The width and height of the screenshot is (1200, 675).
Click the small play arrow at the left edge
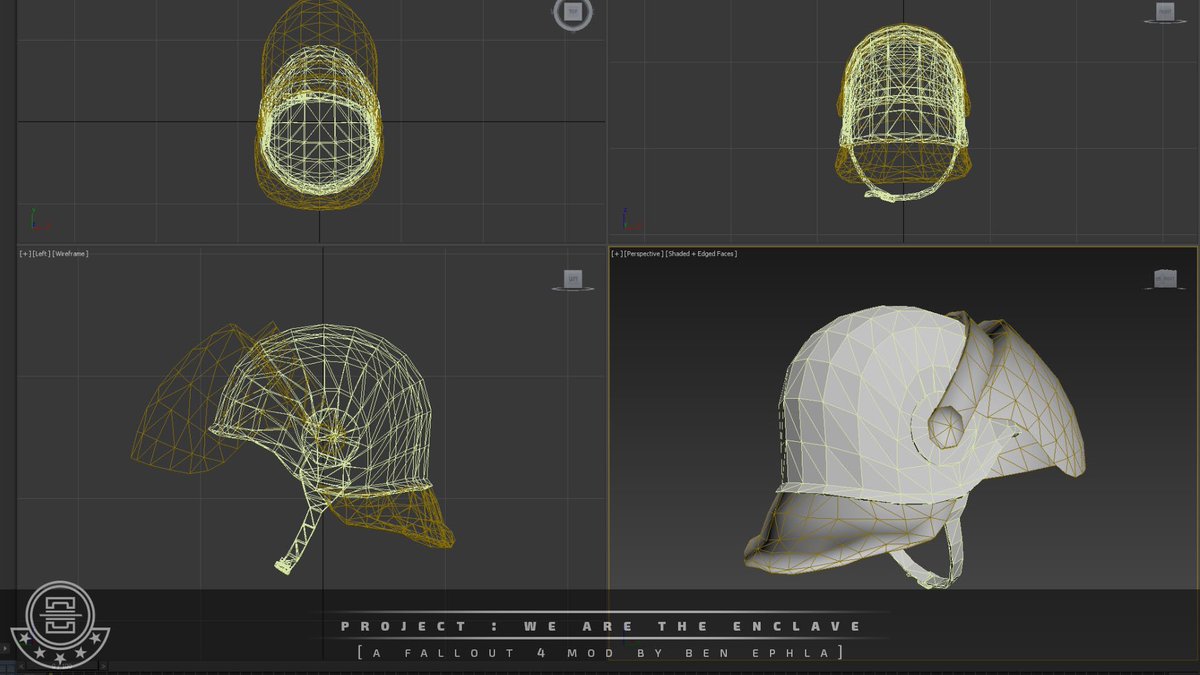point(4,648)
